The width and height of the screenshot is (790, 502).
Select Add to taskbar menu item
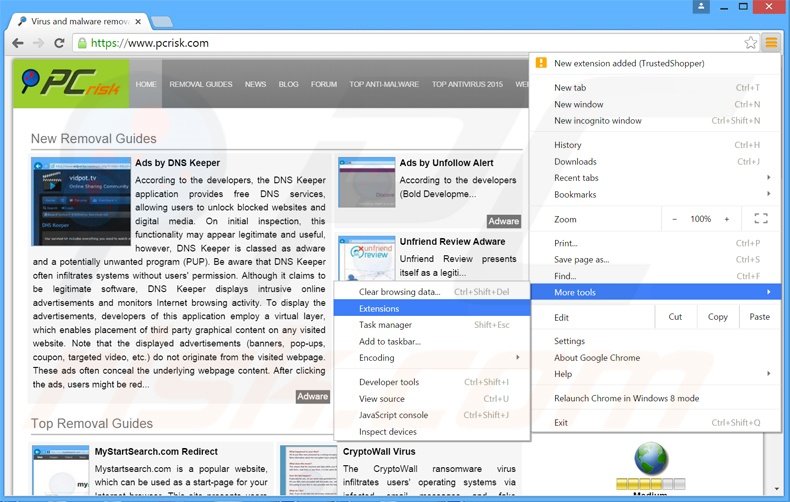click(432, 342)
